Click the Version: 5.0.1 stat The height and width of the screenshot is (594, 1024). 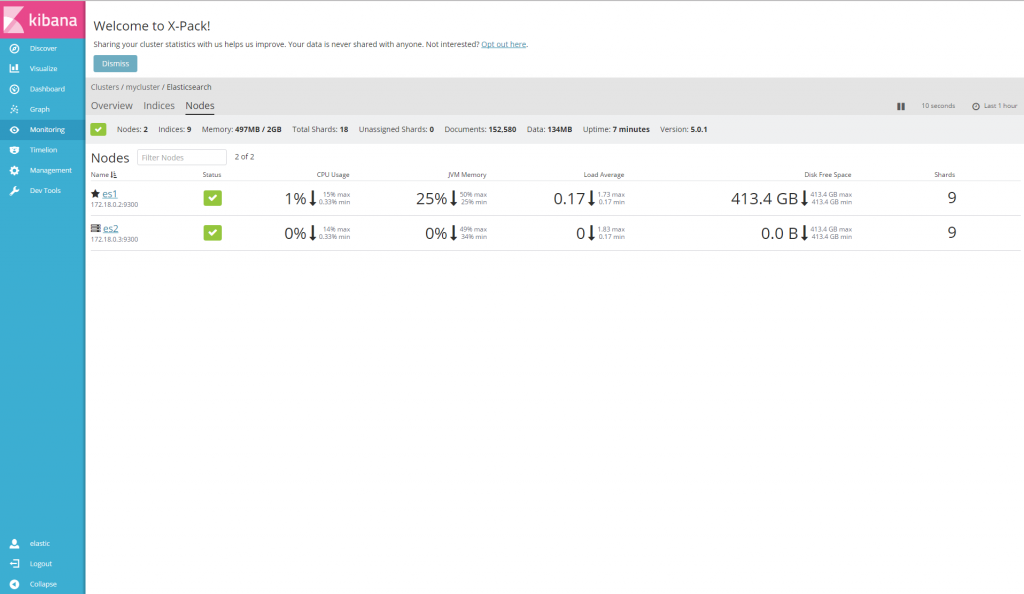(683, 129)
